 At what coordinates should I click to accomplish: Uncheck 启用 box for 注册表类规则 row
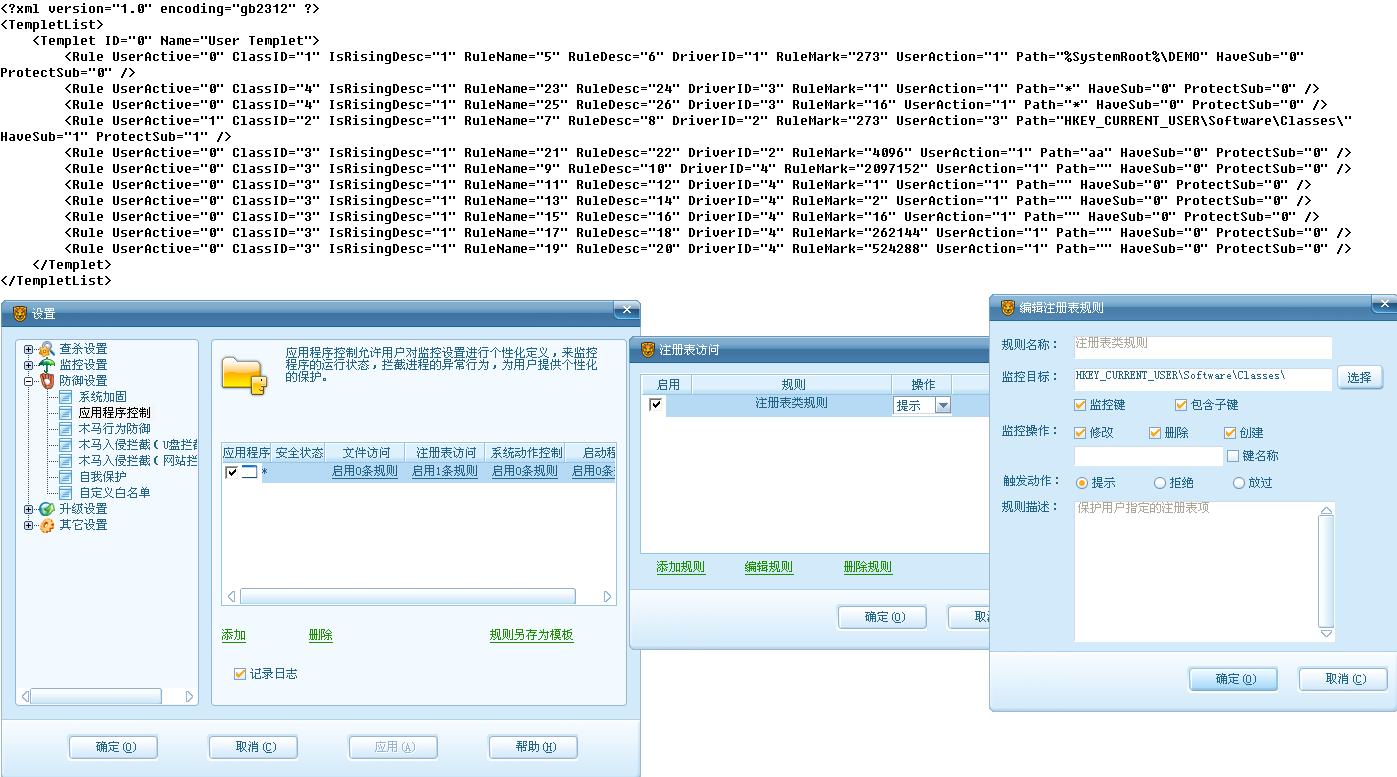point(656,404)
